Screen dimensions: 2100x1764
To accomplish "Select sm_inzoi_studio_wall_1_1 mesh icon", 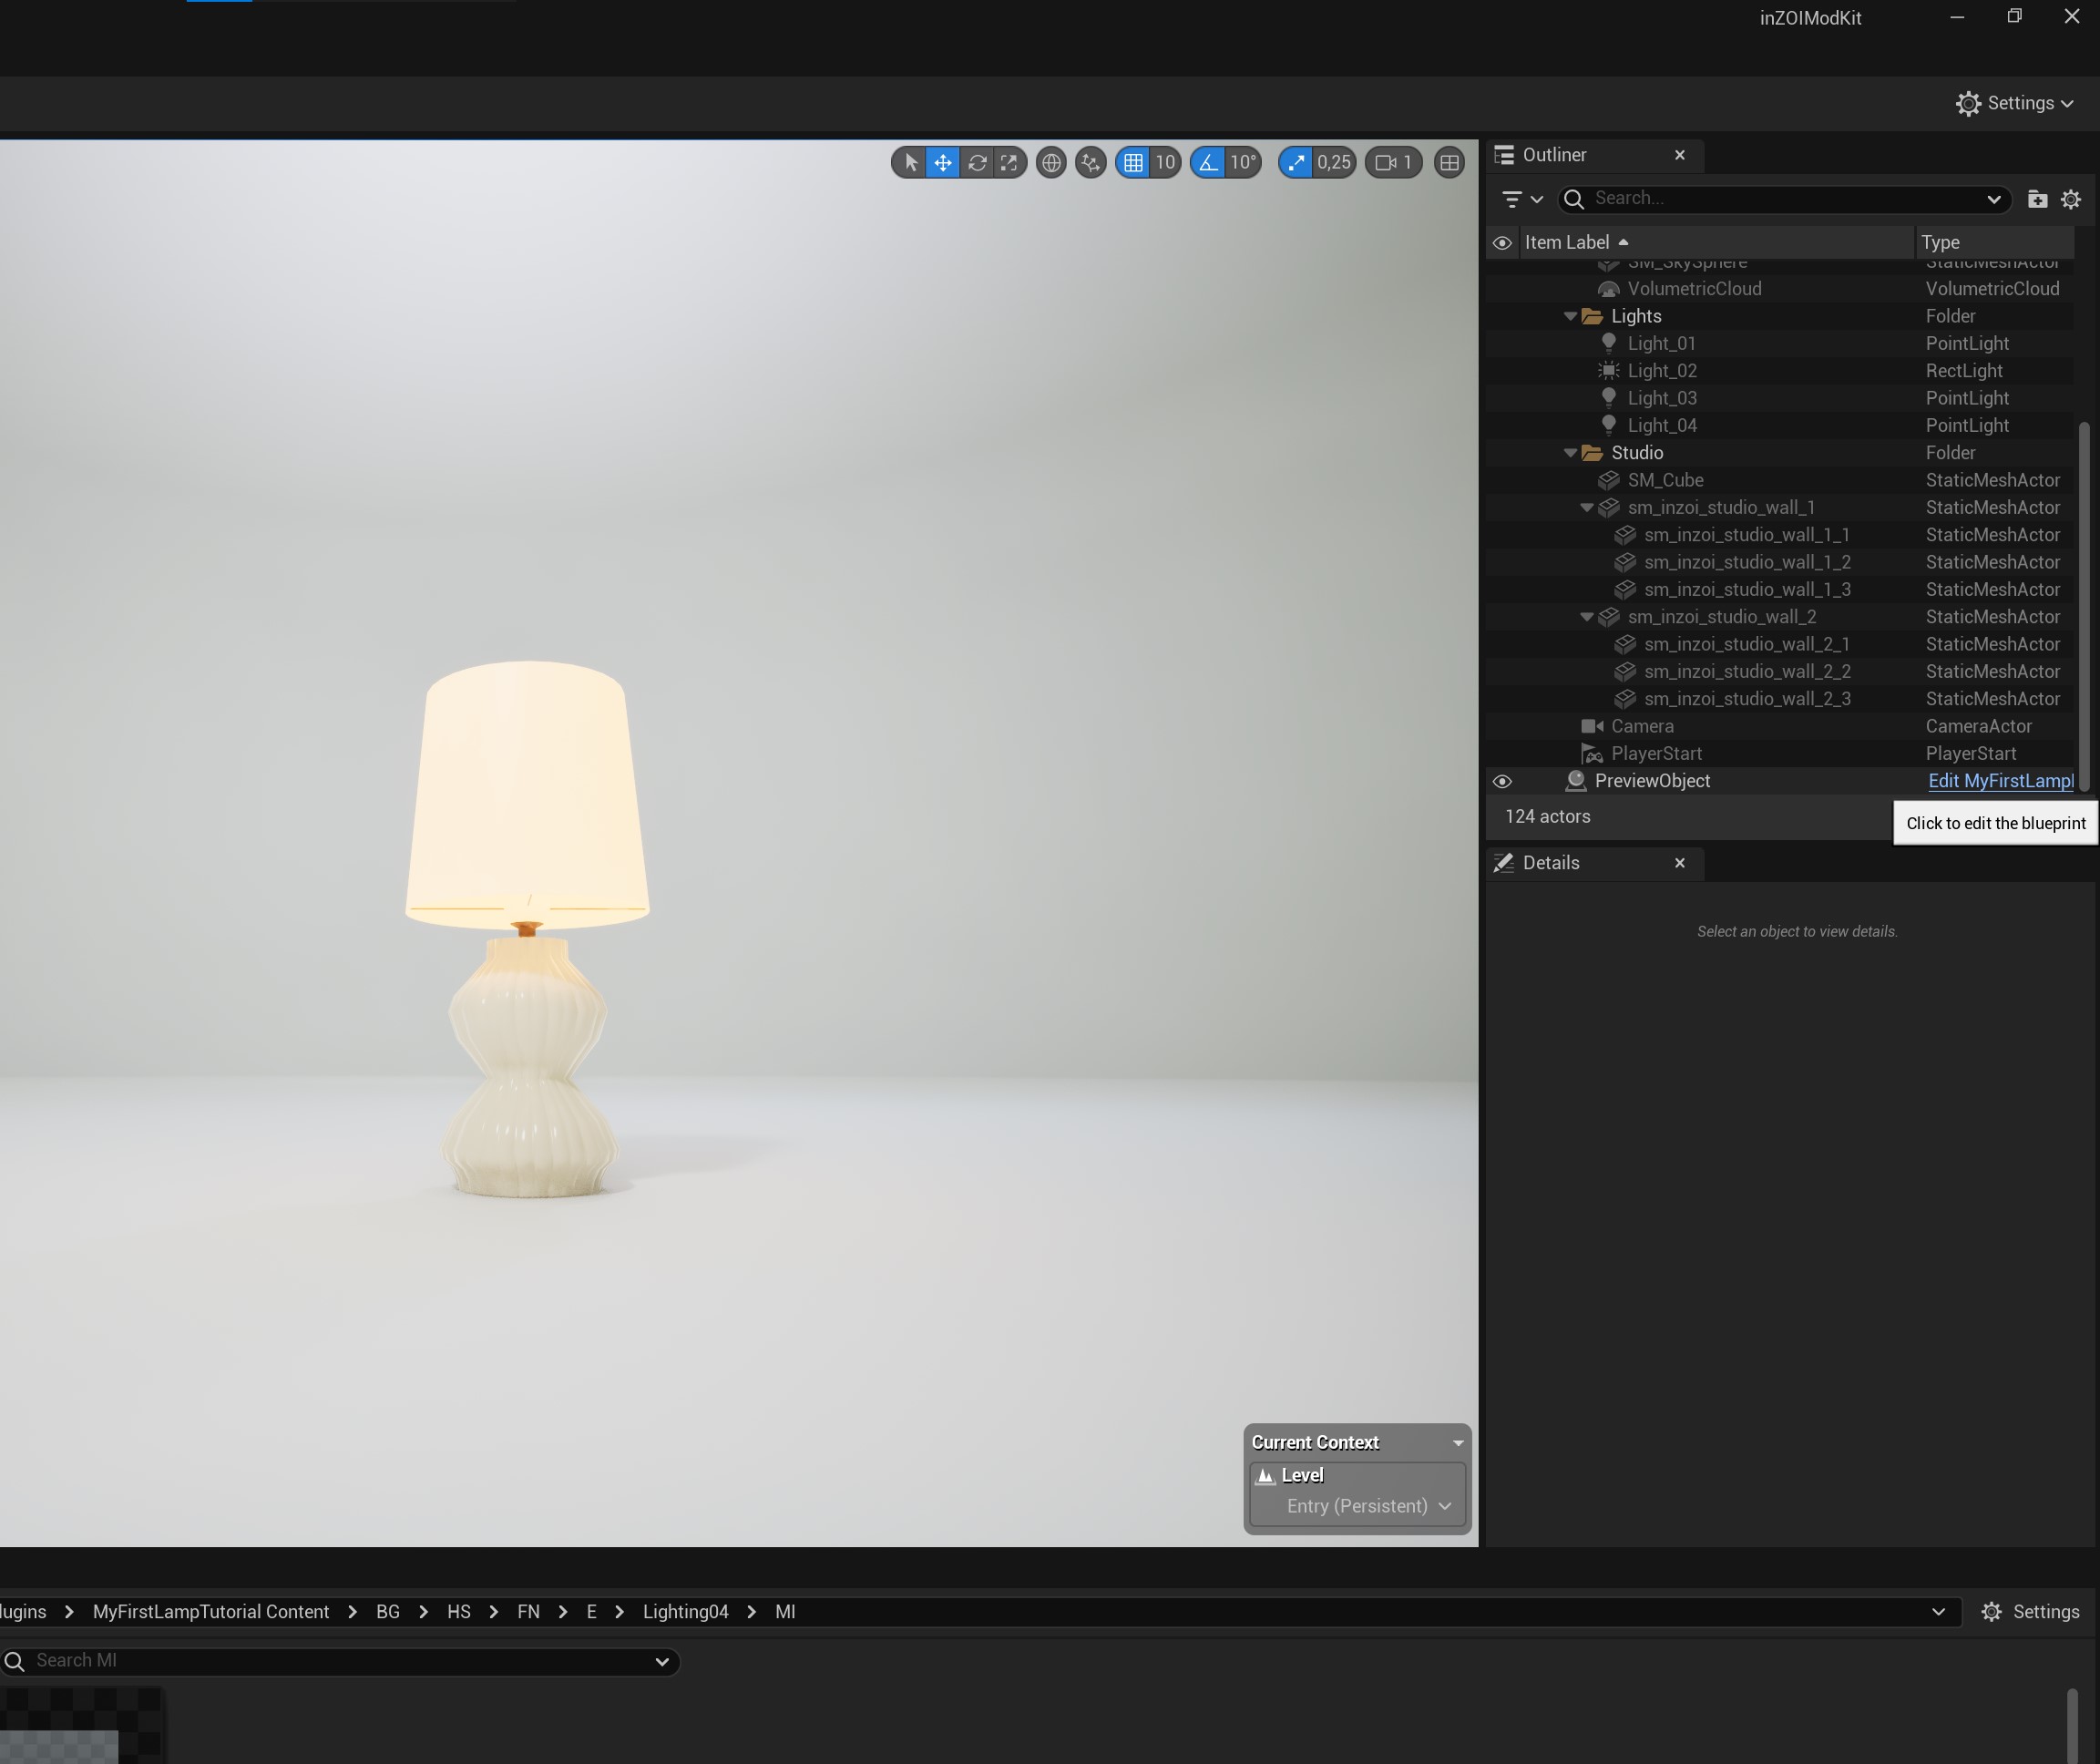I will (x=1625, y=535).
